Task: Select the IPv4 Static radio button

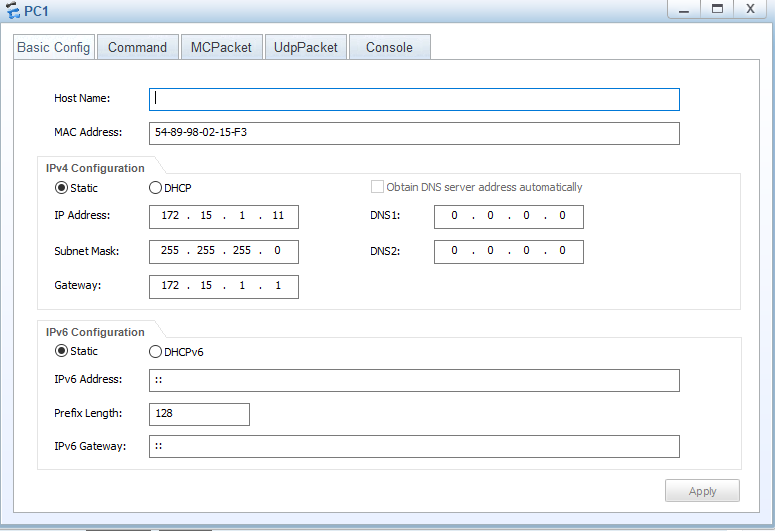Action: pos(61,187)
